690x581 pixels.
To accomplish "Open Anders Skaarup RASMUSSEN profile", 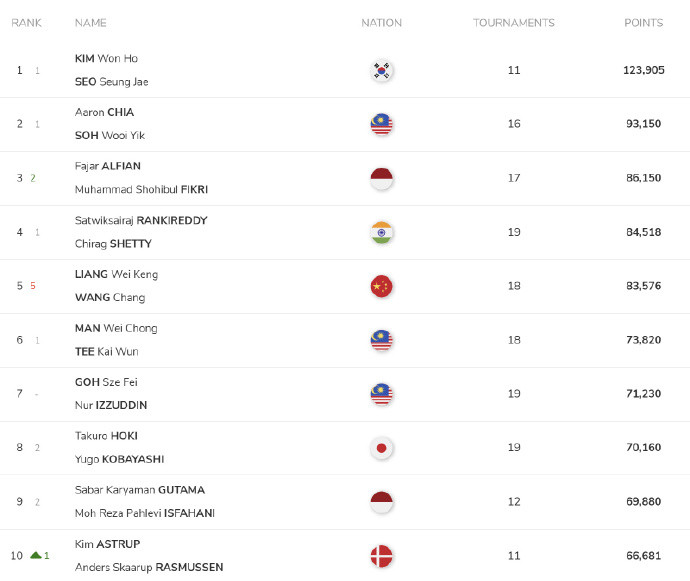I will pos(149,567).
